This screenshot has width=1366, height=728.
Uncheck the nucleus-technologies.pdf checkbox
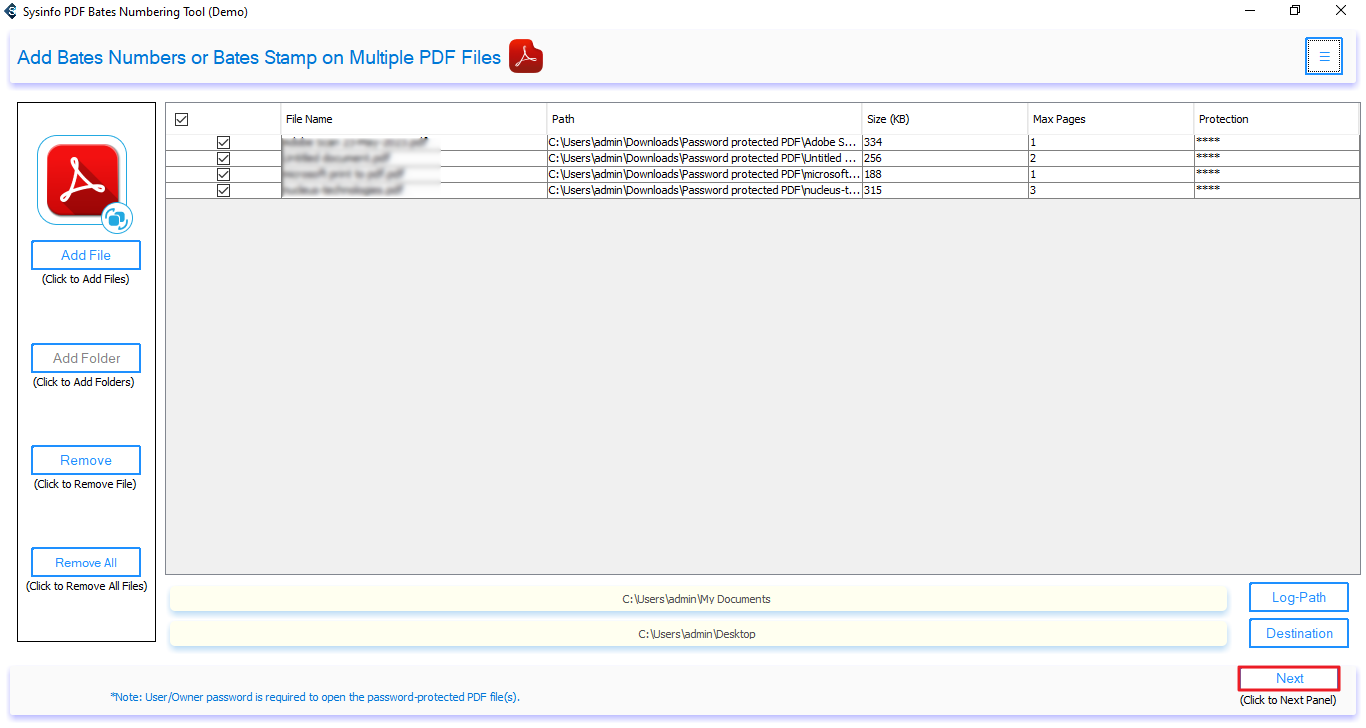(x=222, y=189)
